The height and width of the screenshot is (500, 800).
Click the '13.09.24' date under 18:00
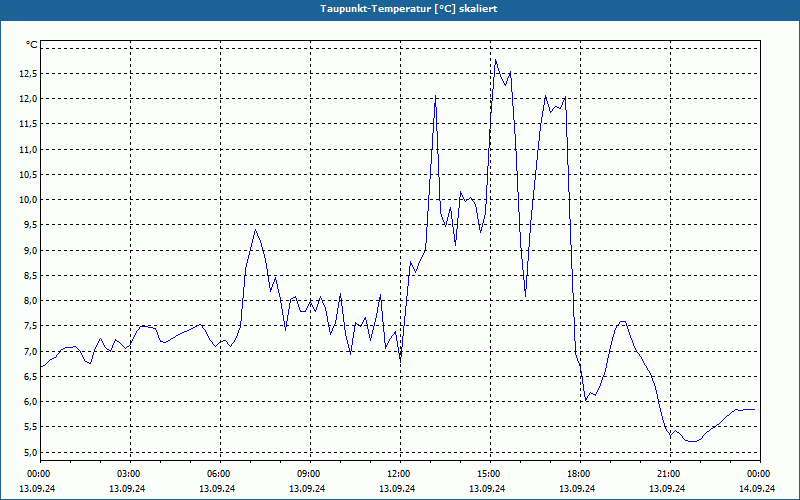577,488
